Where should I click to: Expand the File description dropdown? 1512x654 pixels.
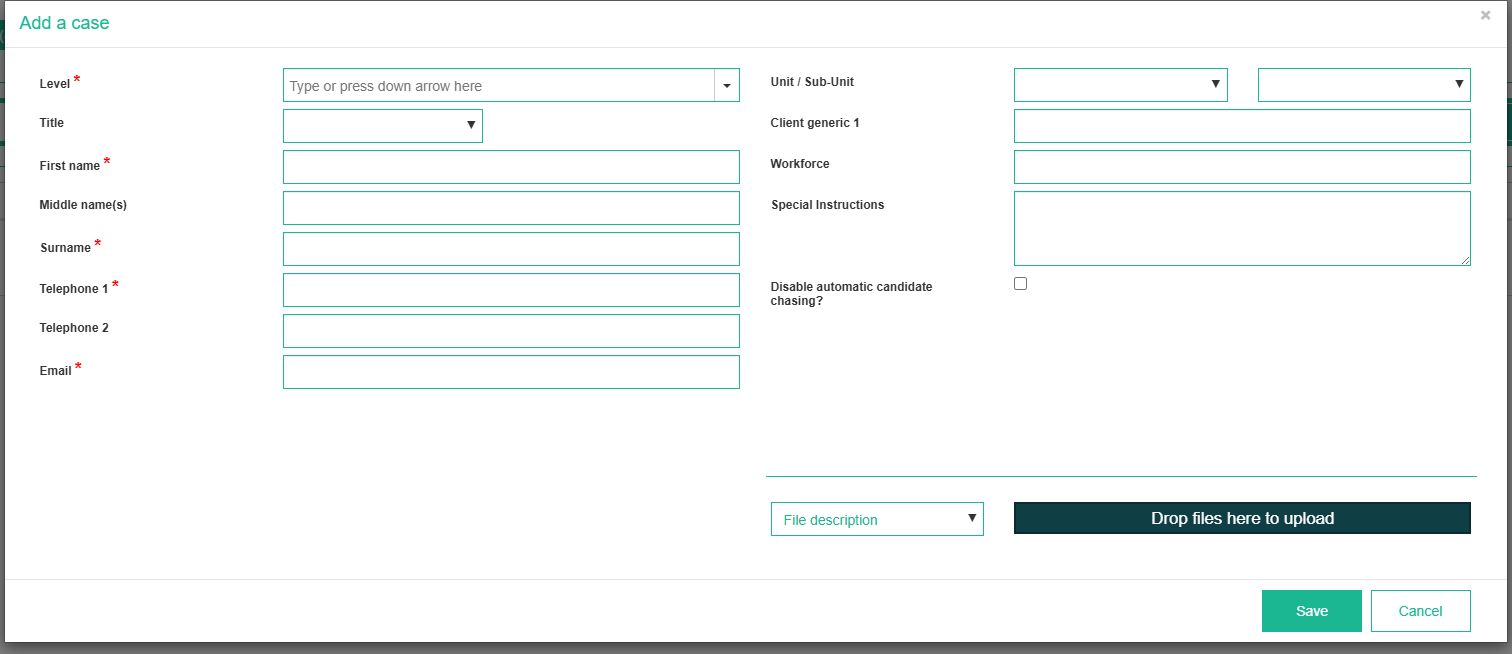click(x=877, y=519)
